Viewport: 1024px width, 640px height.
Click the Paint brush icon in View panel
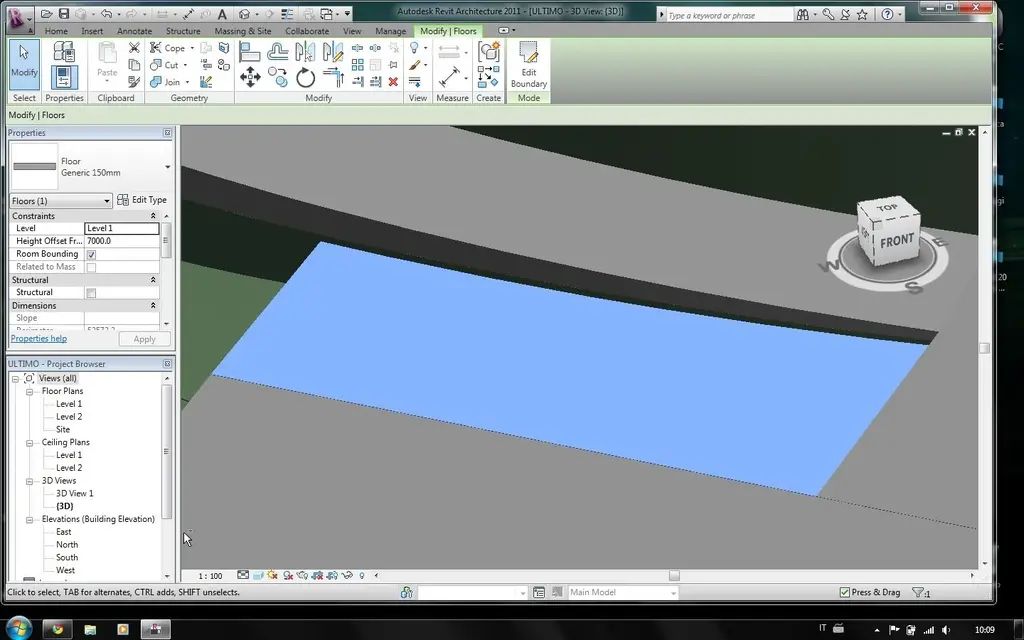click(415, 65)
